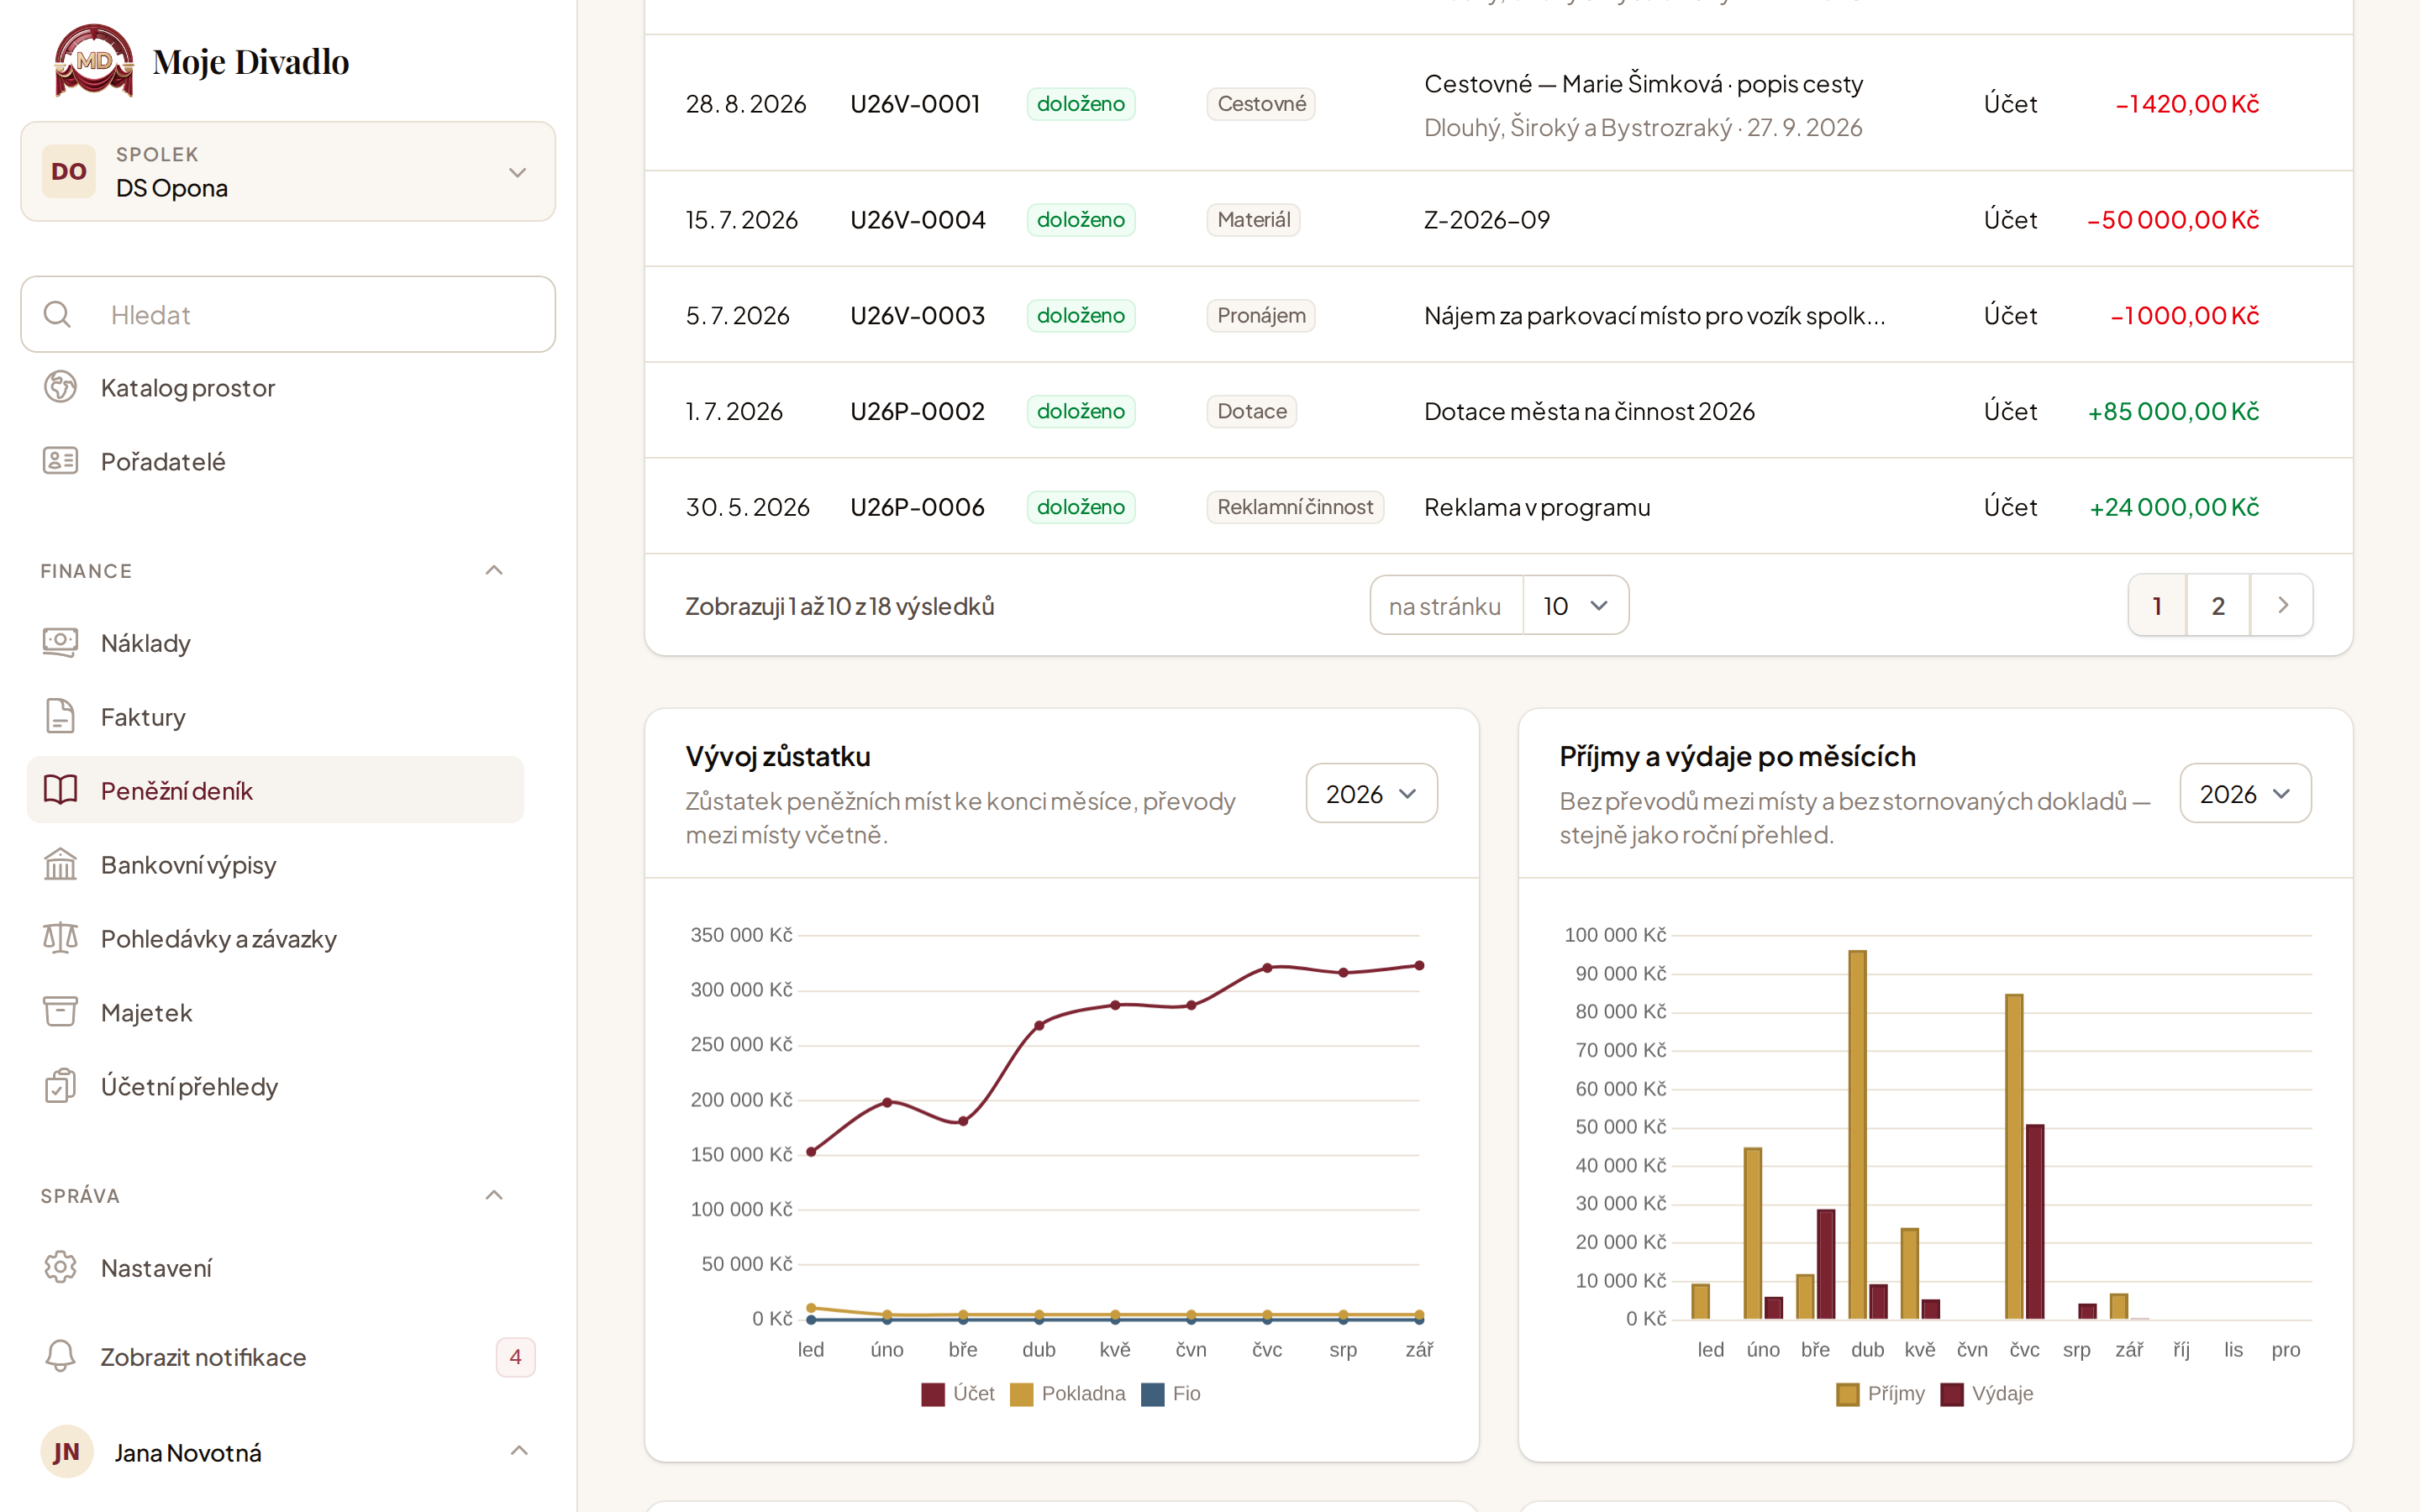Click the Faktury document icon
Screen dimensions: 2420x1512
60,716
